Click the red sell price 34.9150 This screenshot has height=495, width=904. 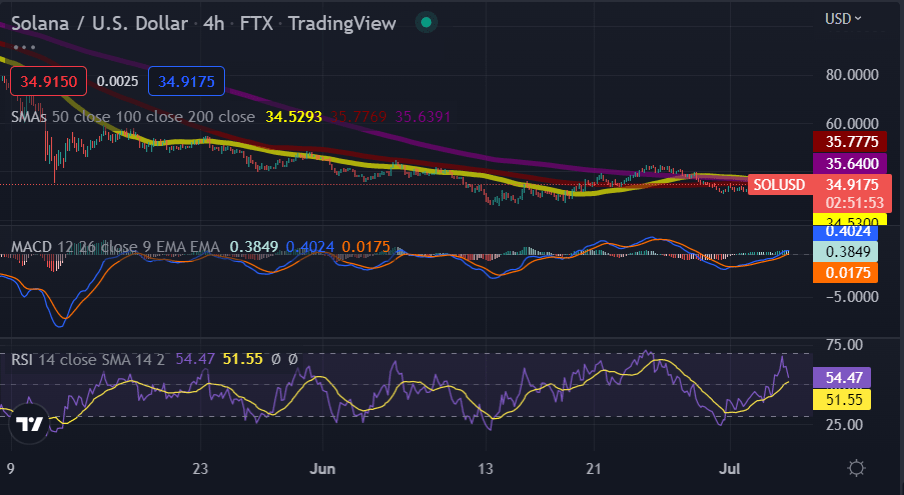(48, 81)
